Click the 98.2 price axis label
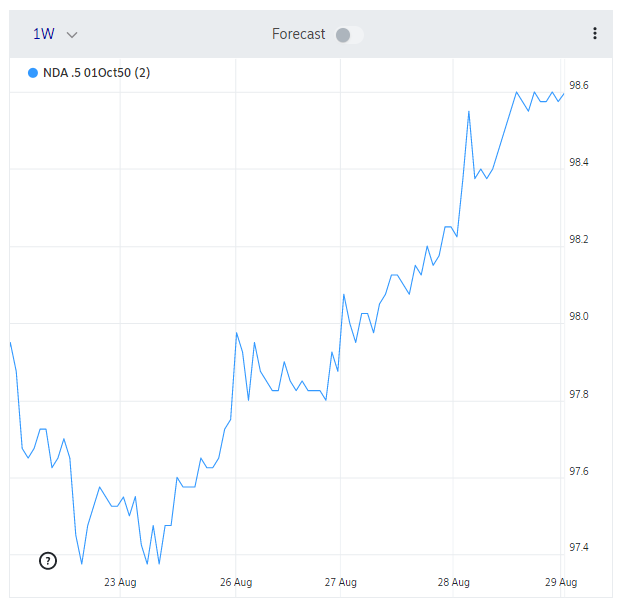 [579, 239]
